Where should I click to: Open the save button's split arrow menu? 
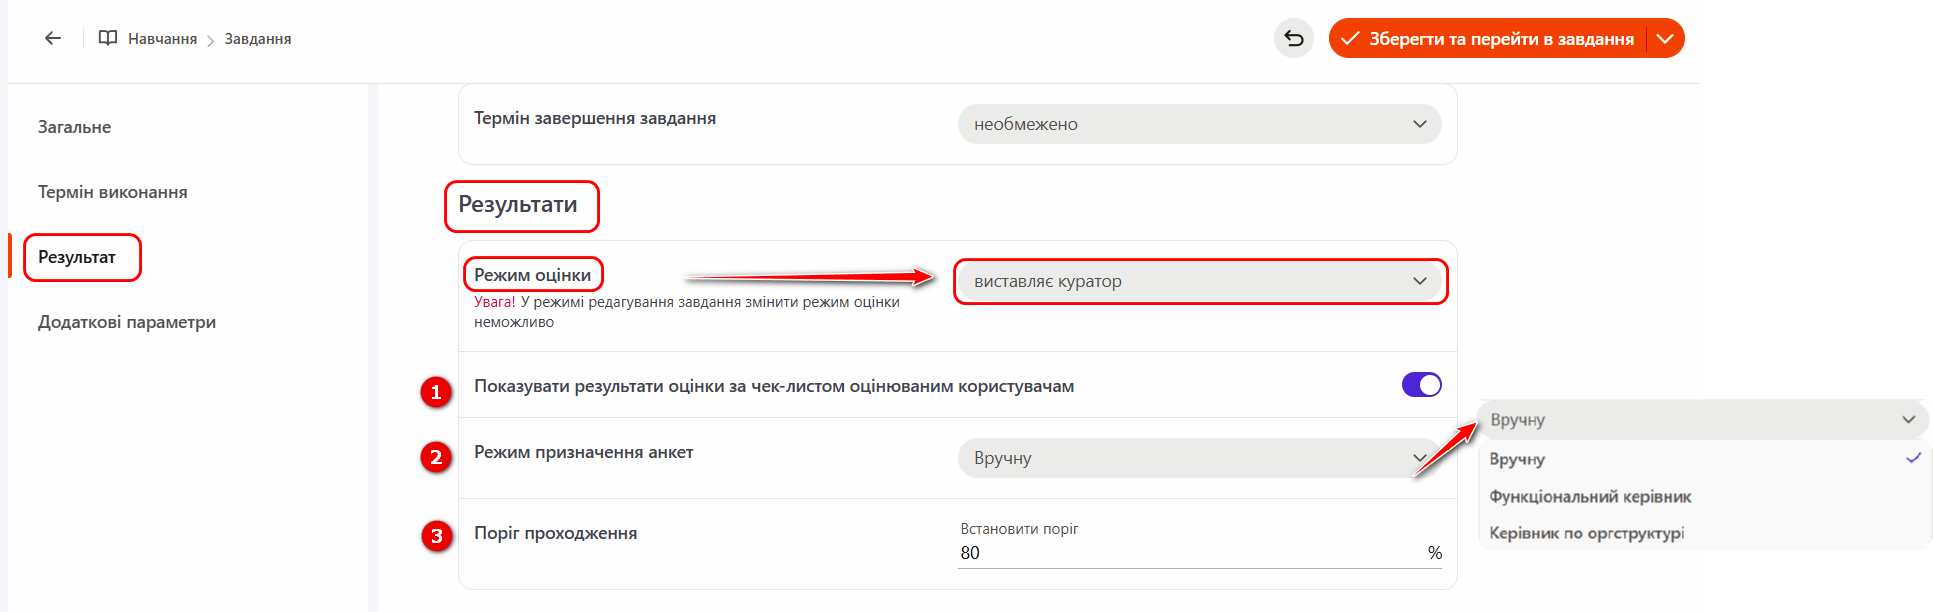1664,38
